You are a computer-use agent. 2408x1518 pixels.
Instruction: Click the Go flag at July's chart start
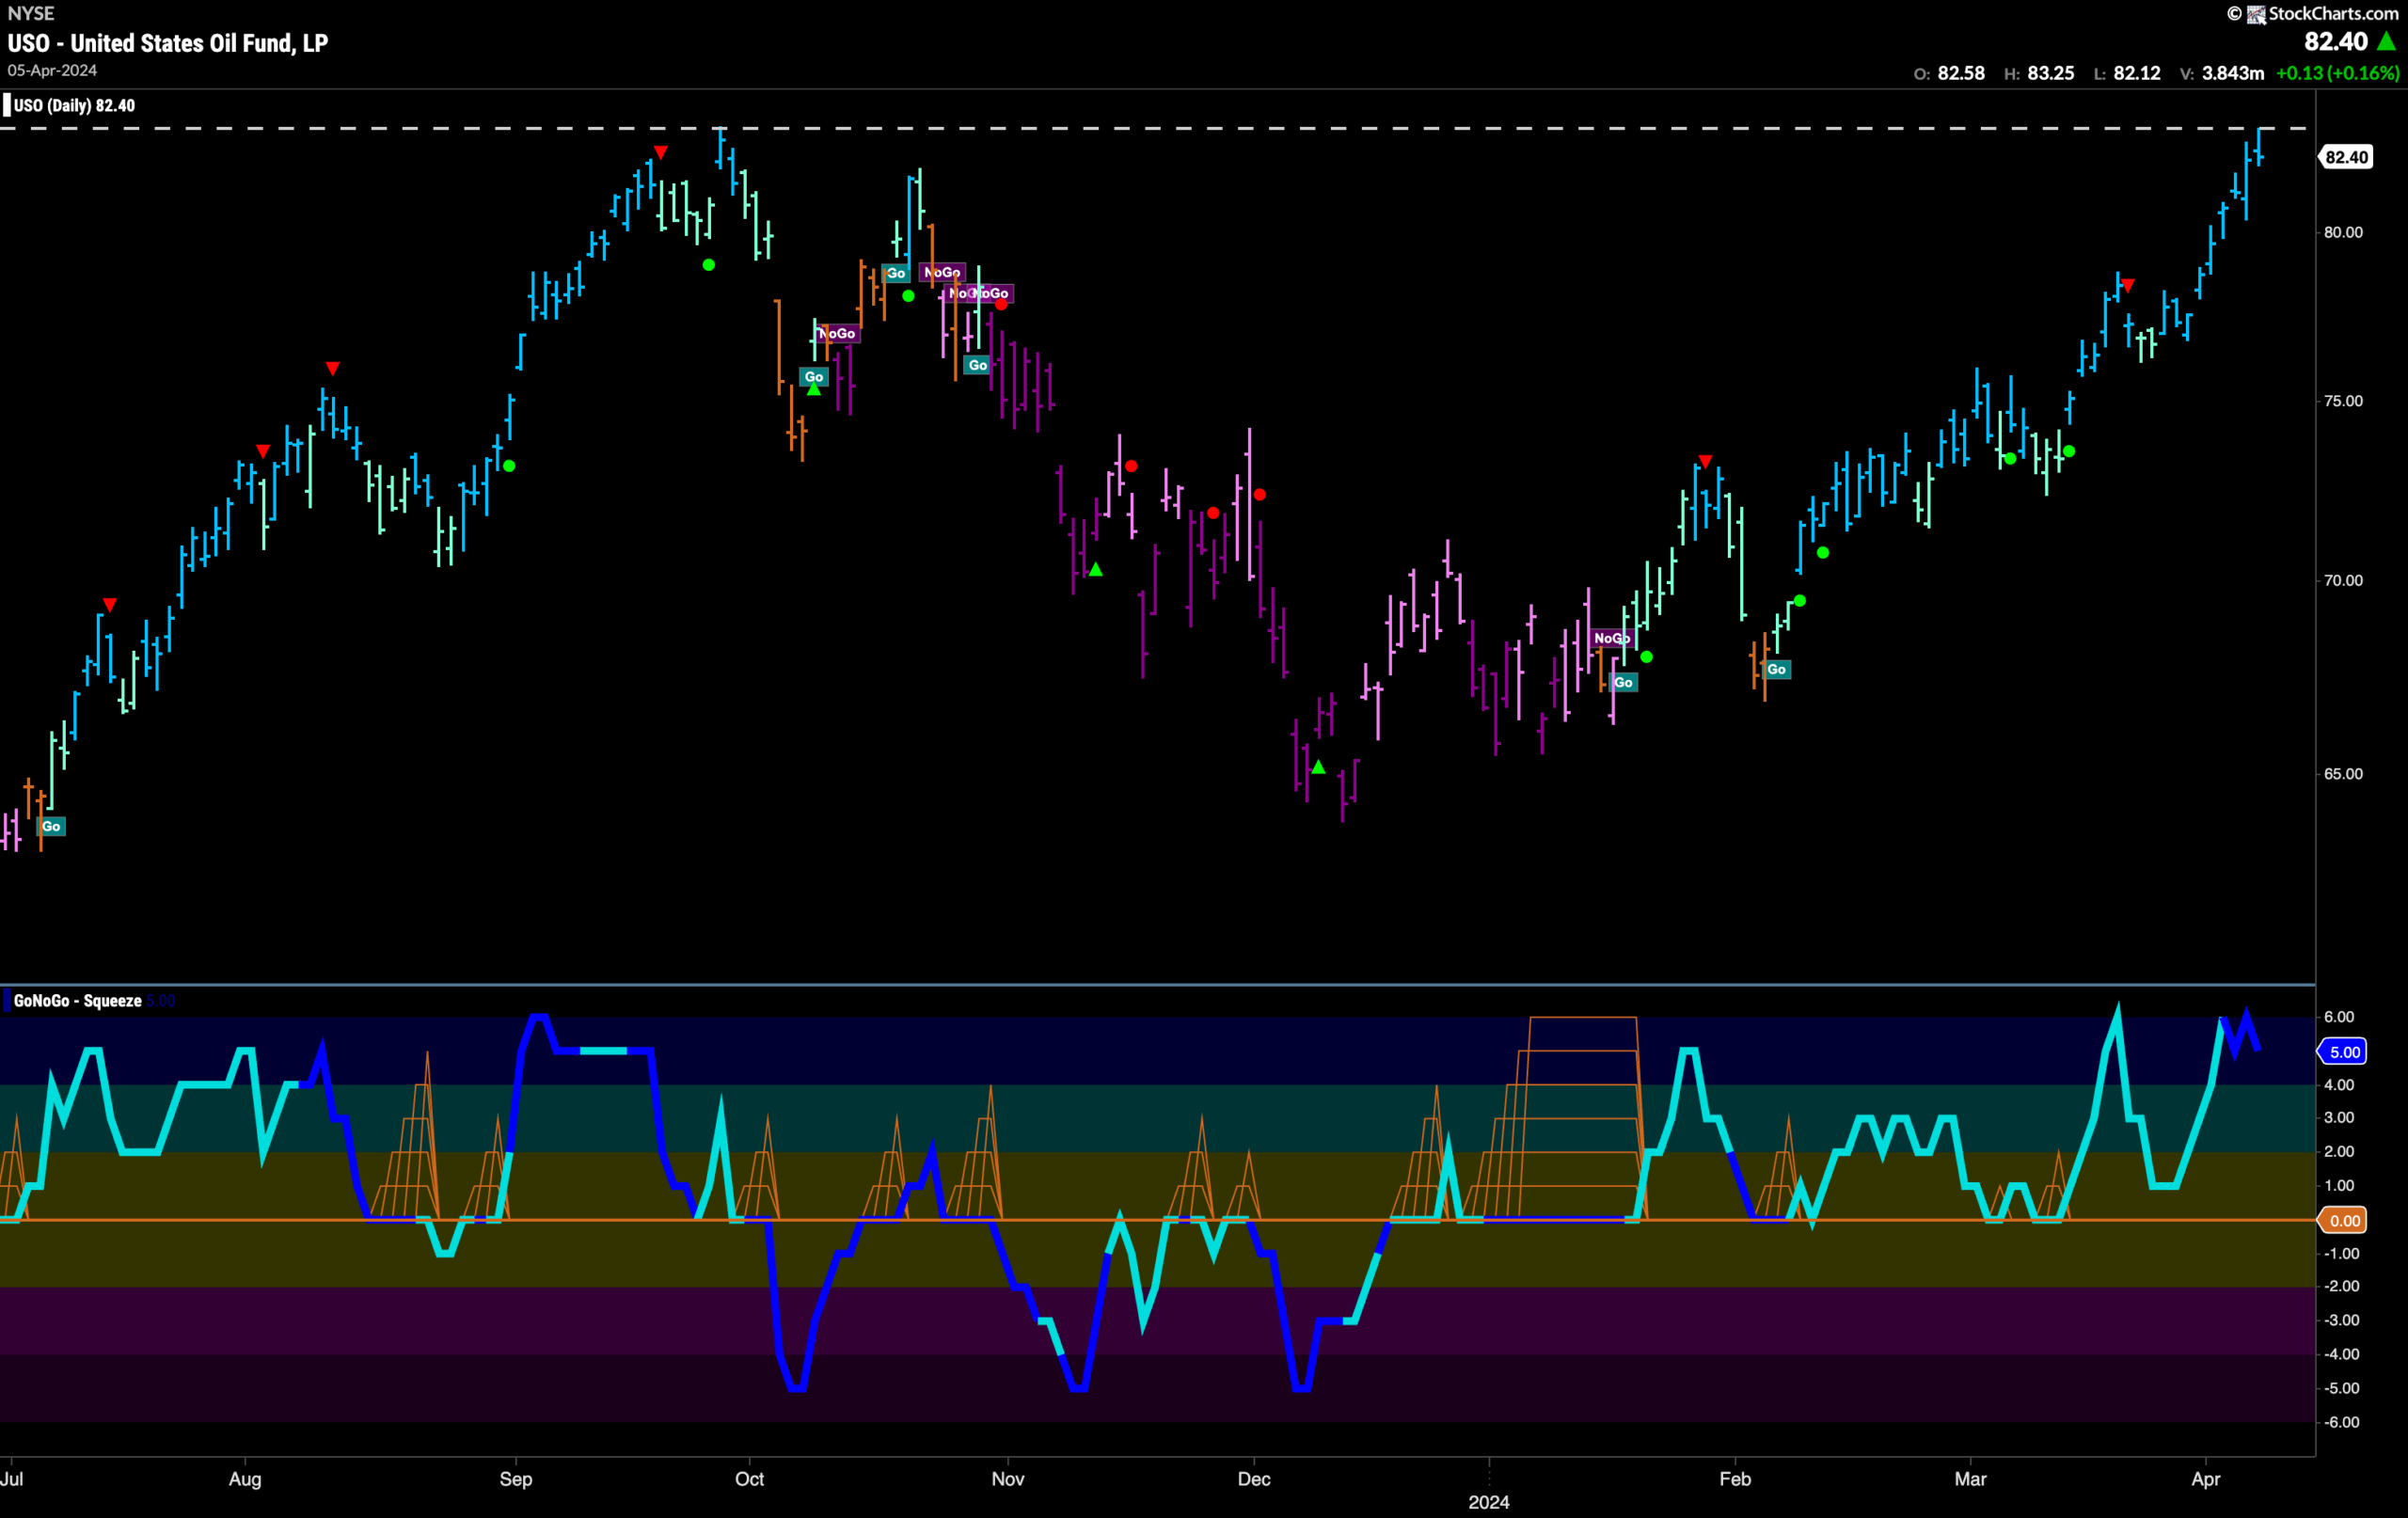tap(51, 826)
